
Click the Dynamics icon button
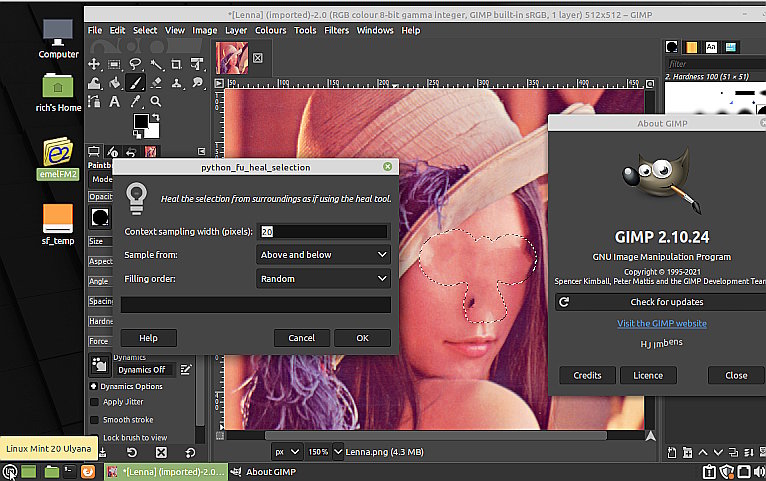pyautogui.click(x=100, y=365)
